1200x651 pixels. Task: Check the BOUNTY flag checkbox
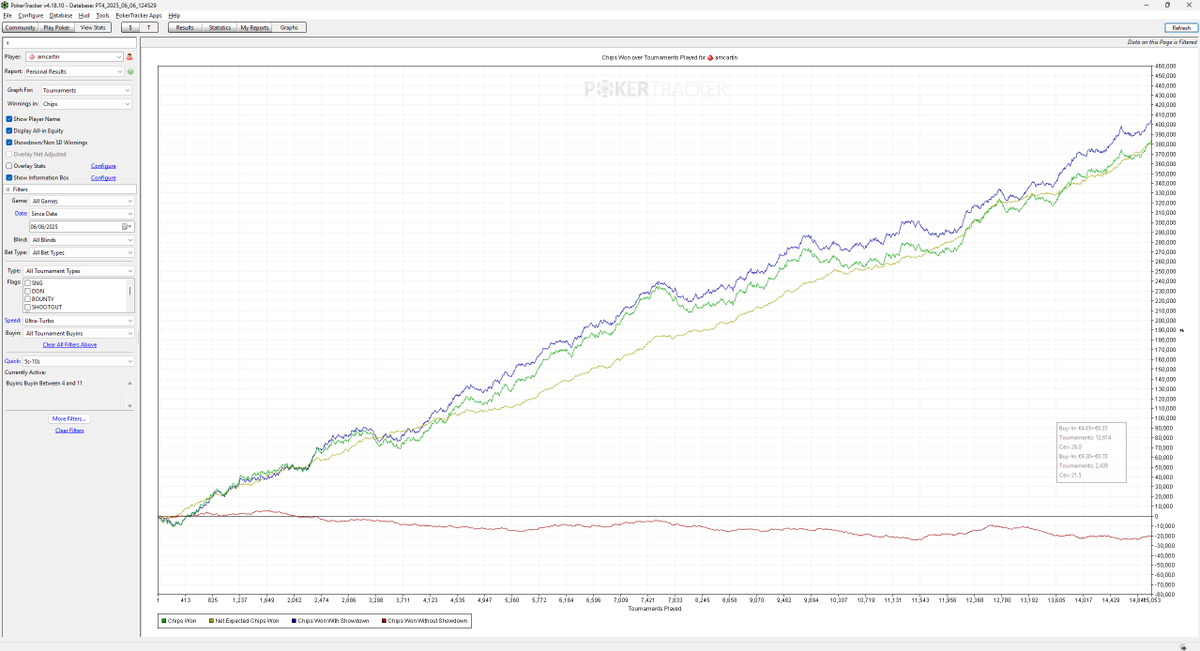[x=27, y=299]
